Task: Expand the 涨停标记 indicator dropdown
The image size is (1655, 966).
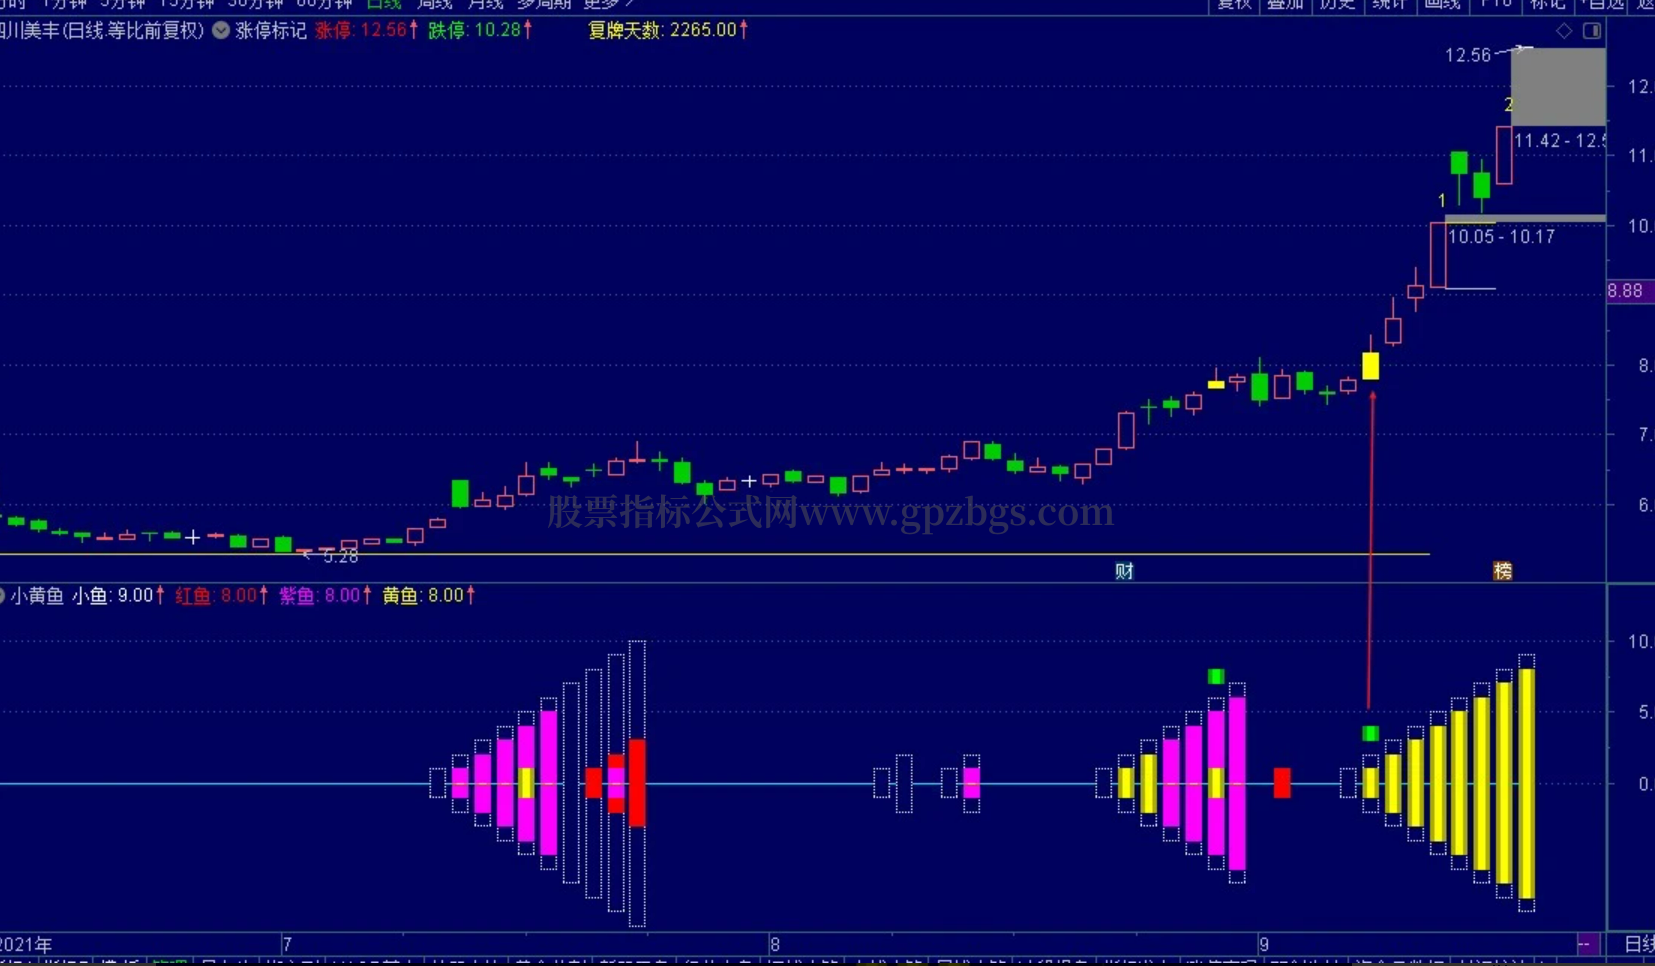Action: click(x=221, y=31)
